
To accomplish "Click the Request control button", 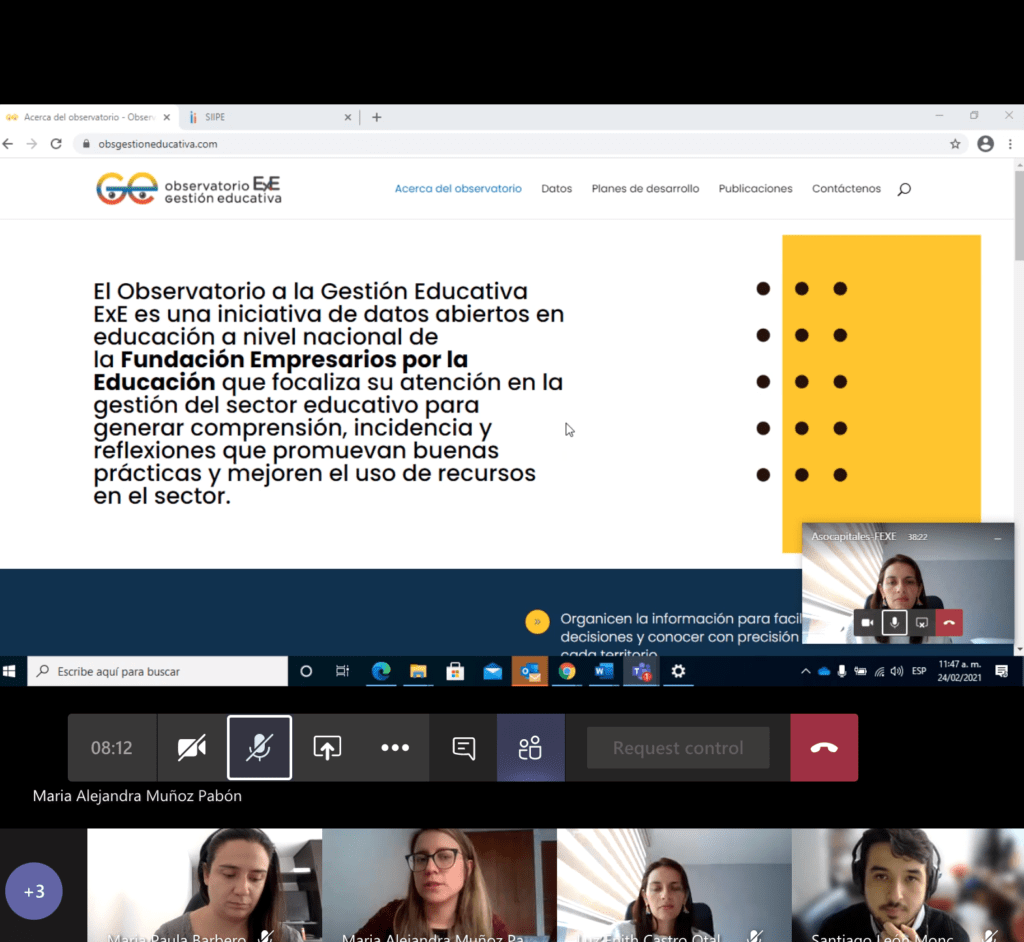I will click(x=678, y=747).
